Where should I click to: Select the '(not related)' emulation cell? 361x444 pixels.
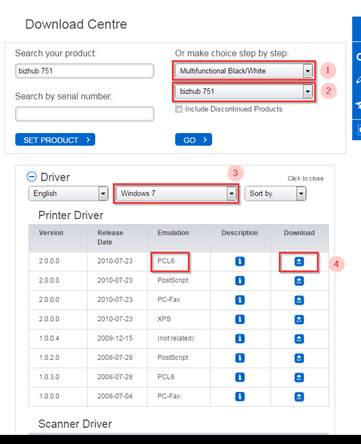[x=176, y=338]
